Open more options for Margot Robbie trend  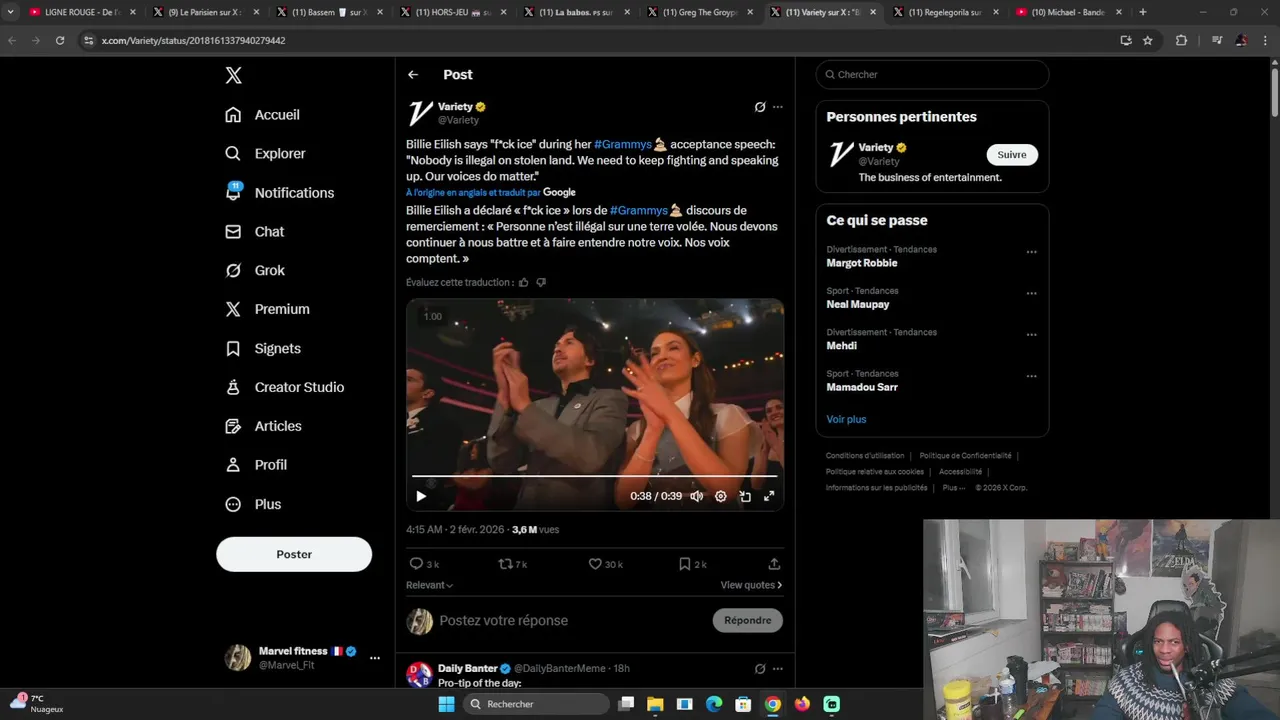[x=1031, y=252]
